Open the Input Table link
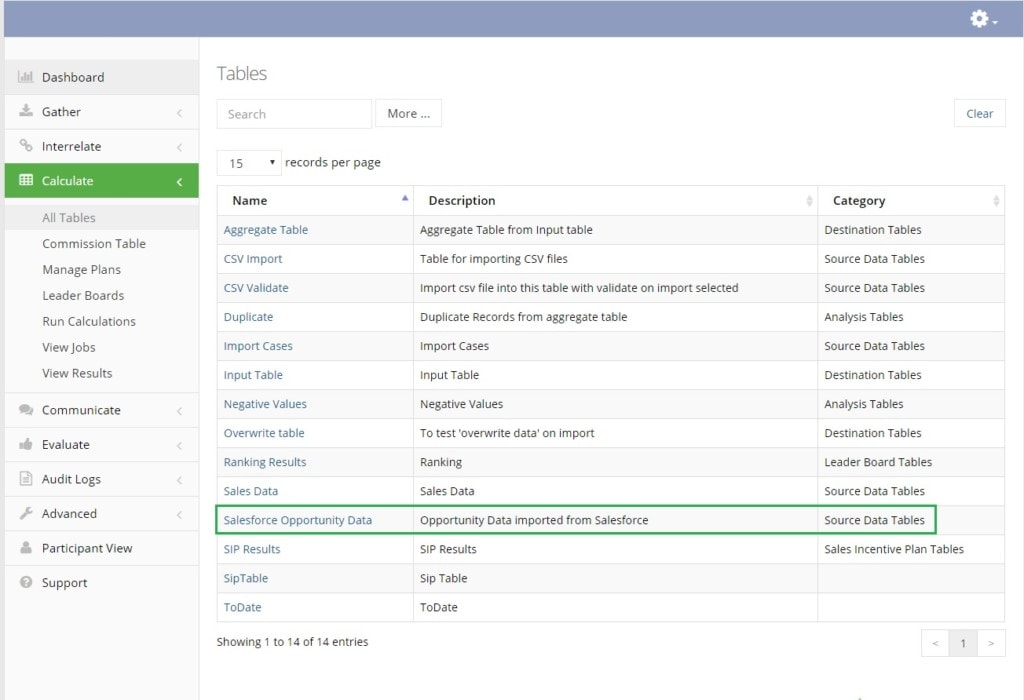Screen dimensions: 1024x700 click(x=253, y=375)
